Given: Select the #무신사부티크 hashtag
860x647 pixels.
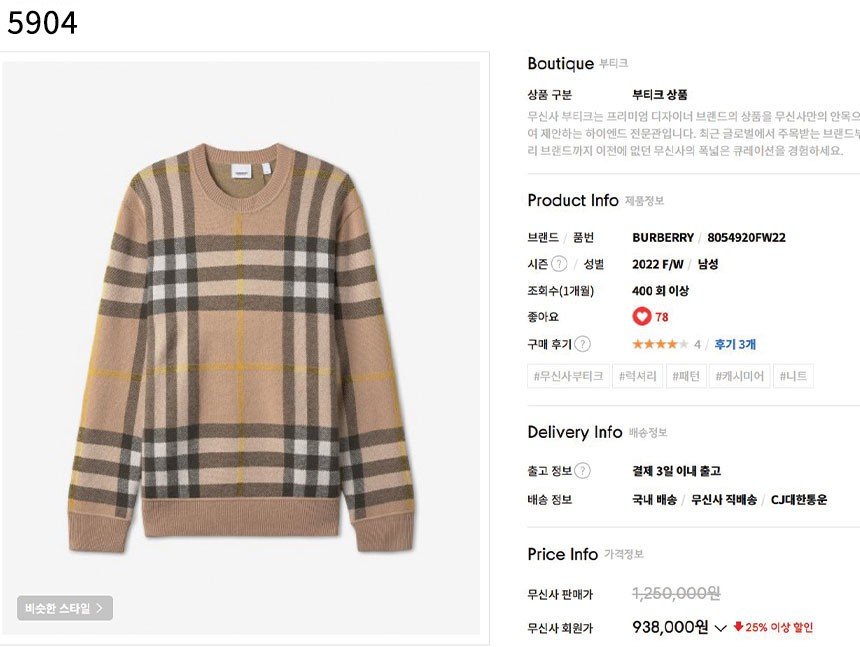Looking at the screenshot, I should [x=568, y=376].
